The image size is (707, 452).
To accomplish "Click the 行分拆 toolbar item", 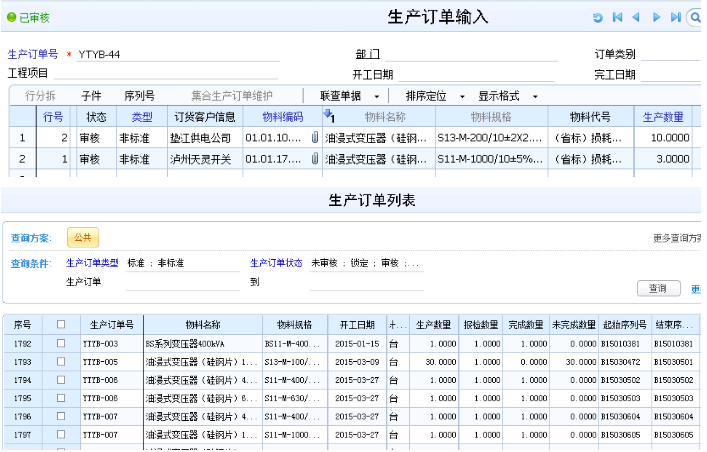I will pyautogui.click(x=40, y=96).
